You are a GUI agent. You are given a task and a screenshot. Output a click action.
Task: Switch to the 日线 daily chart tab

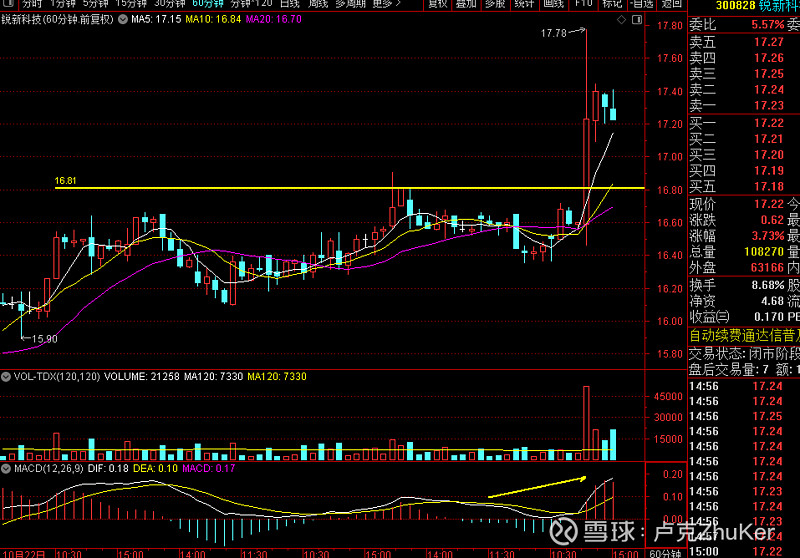click(x=290, y=4)
